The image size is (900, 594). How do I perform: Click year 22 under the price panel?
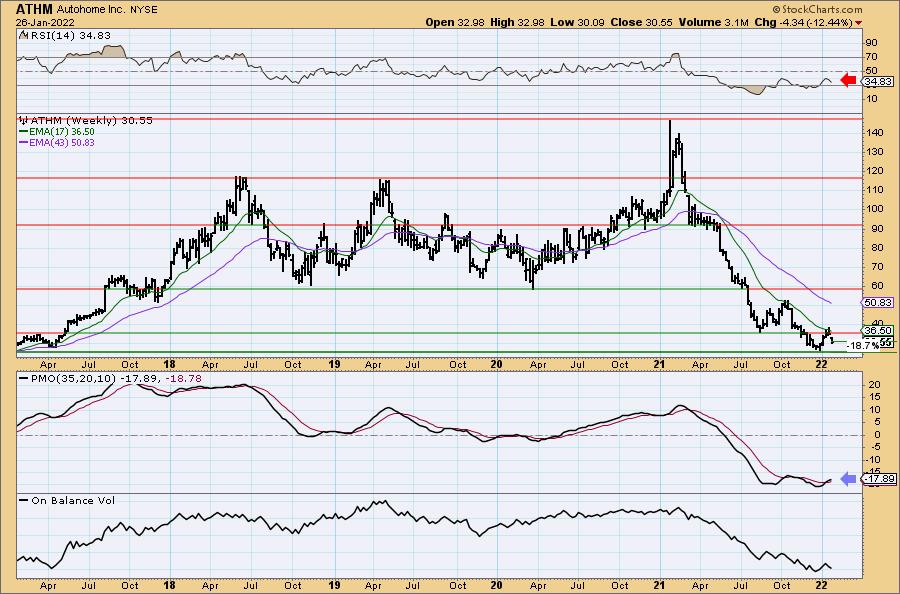click(822, 364)
